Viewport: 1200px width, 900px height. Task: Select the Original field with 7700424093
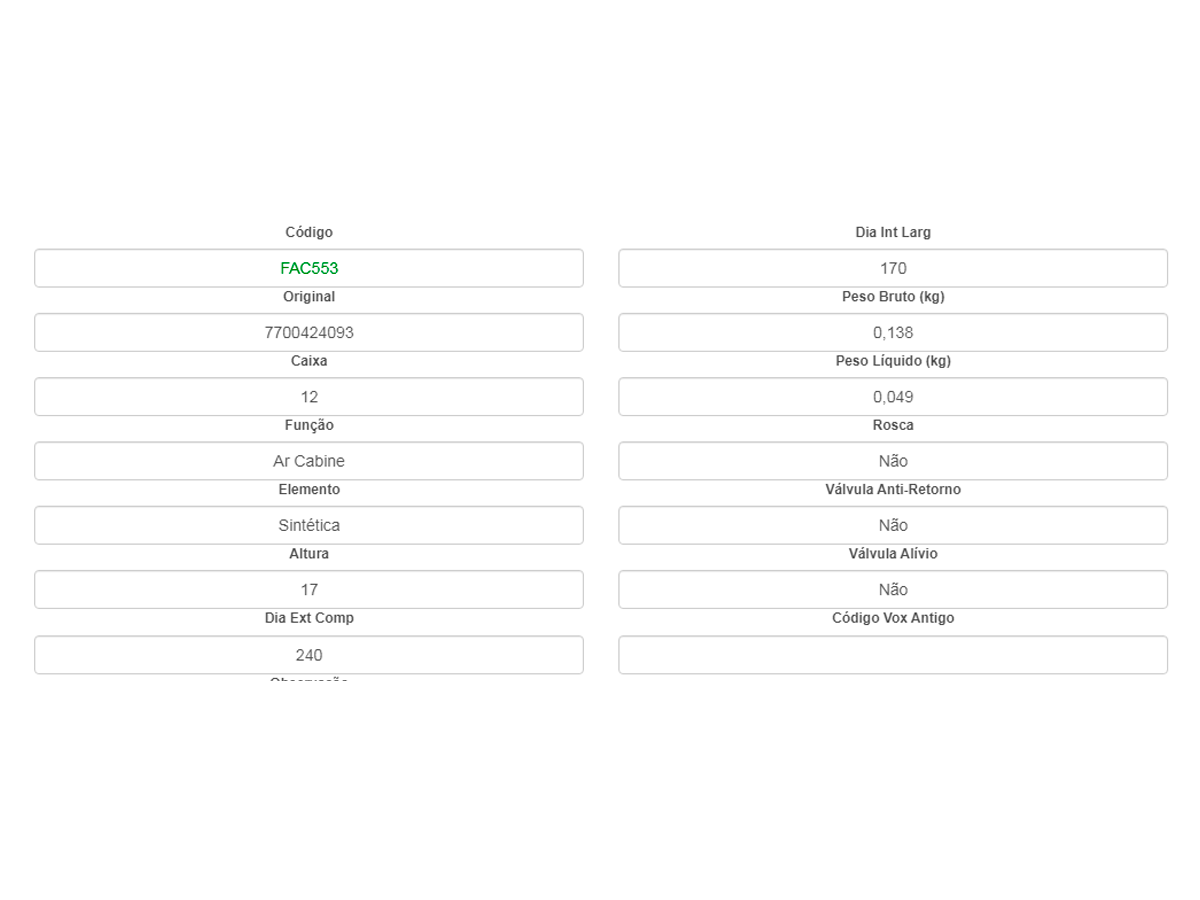[x=309, y=332]
